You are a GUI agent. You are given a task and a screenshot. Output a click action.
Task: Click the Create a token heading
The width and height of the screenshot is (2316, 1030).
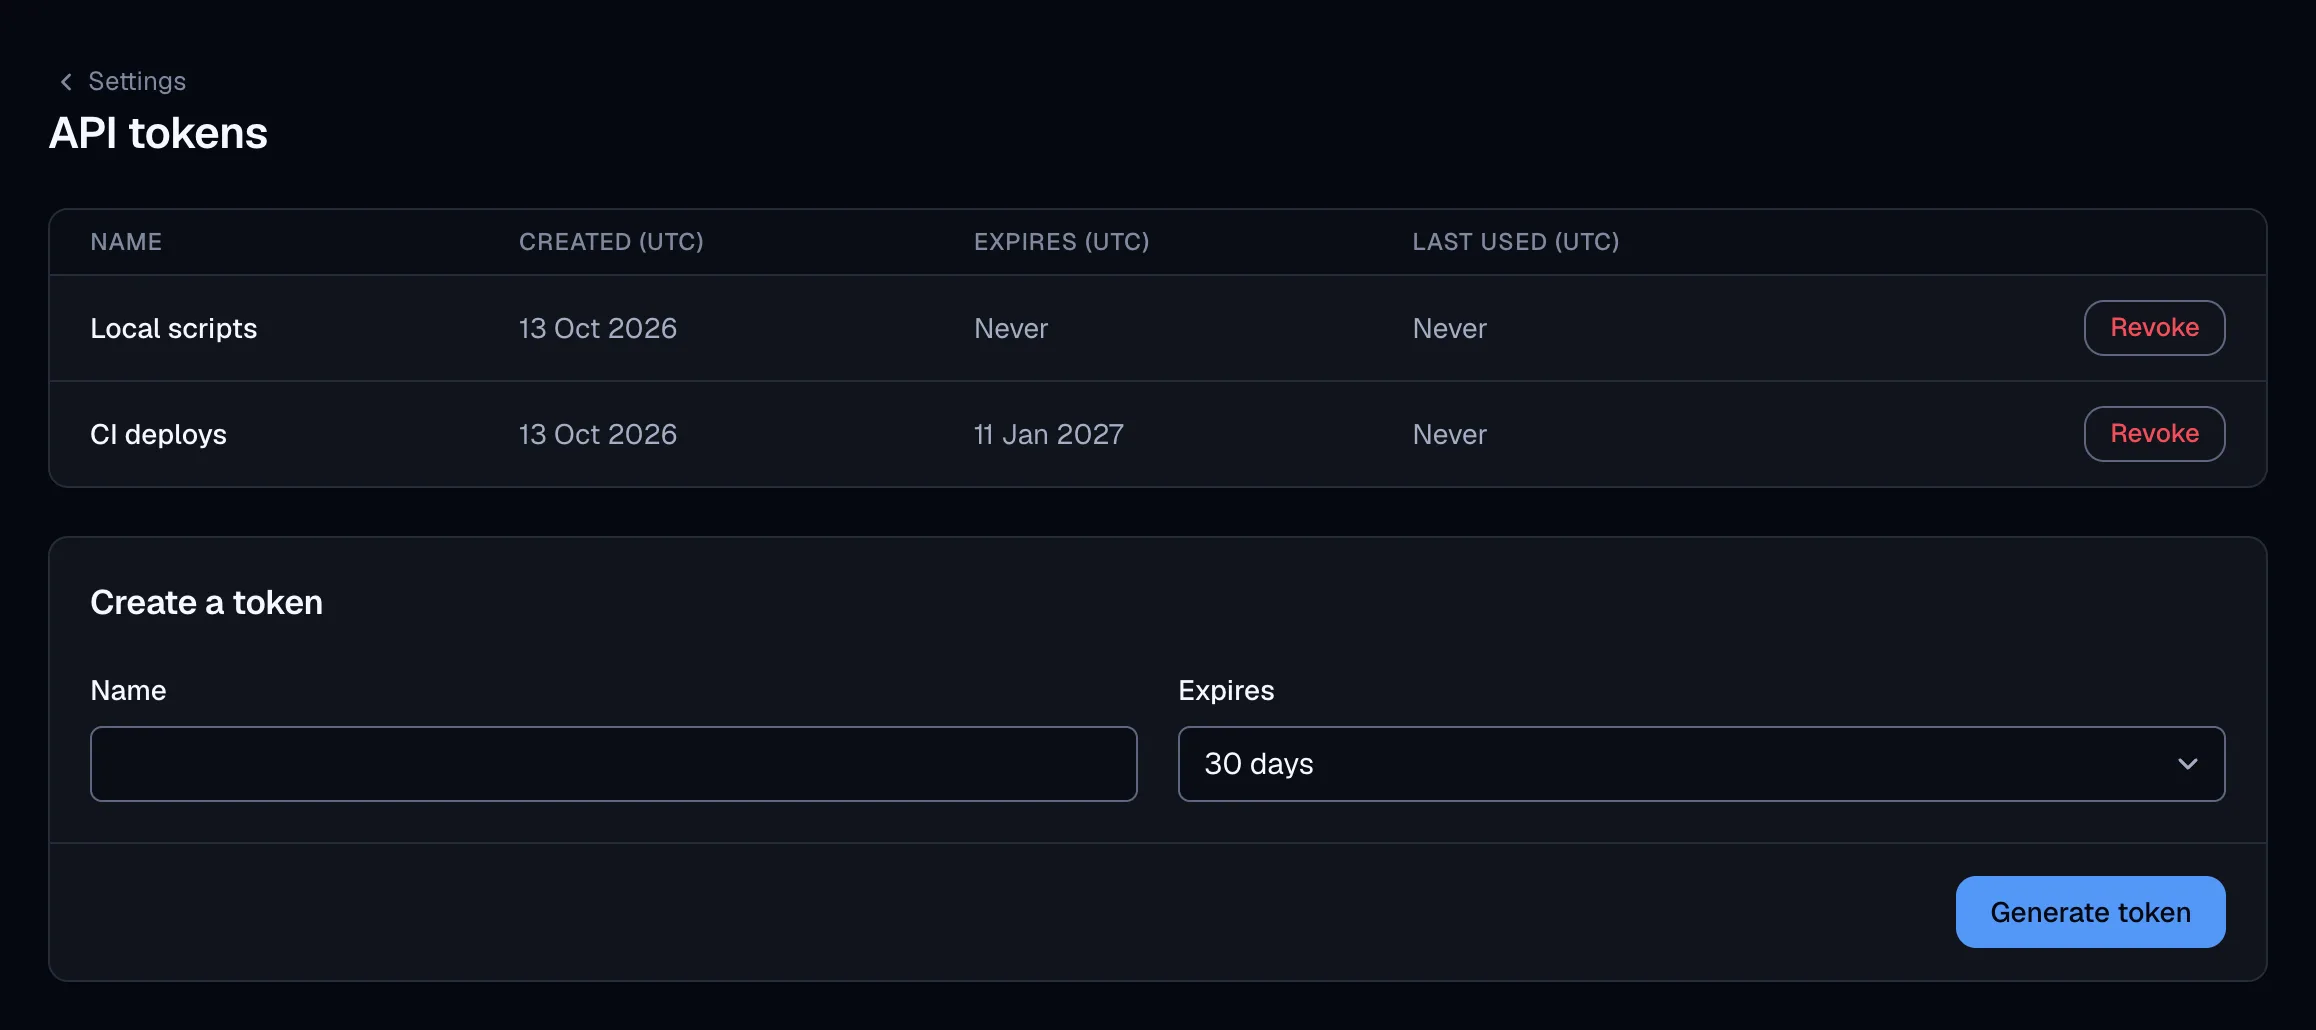[x=206, y=603]
